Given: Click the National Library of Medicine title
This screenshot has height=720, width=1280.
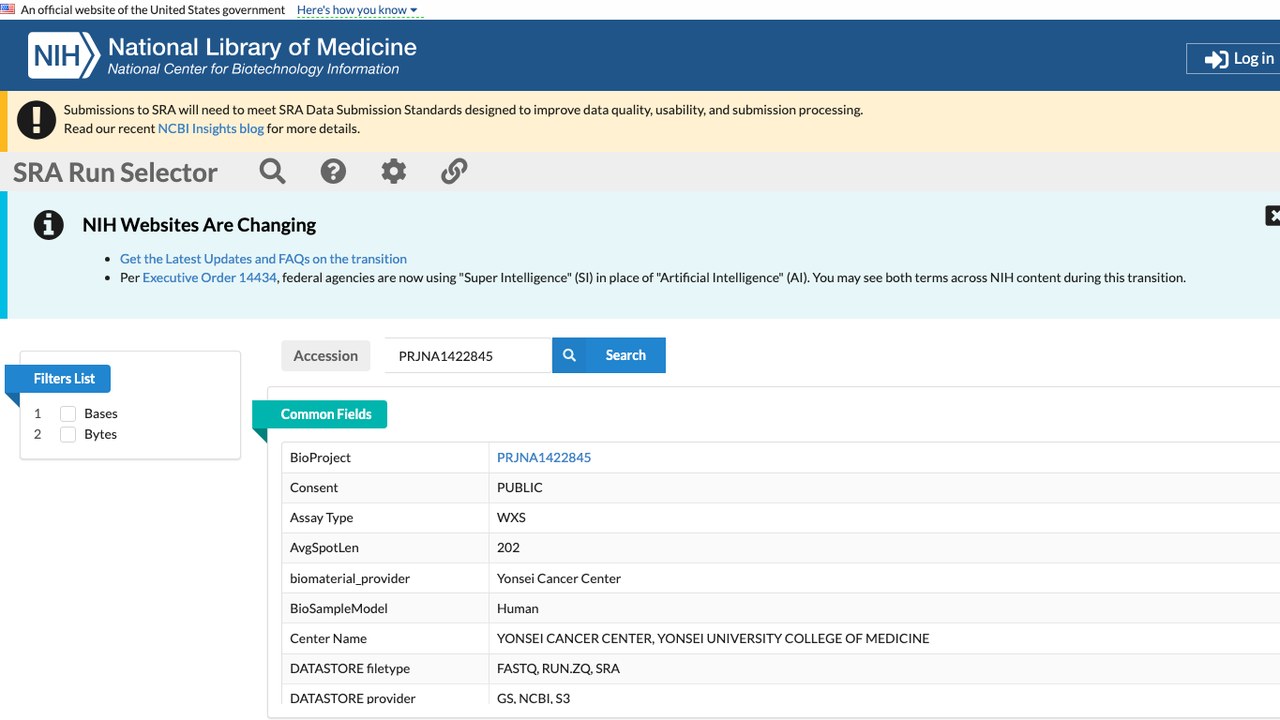Looking at the screenshot, I should pos(262,47).
